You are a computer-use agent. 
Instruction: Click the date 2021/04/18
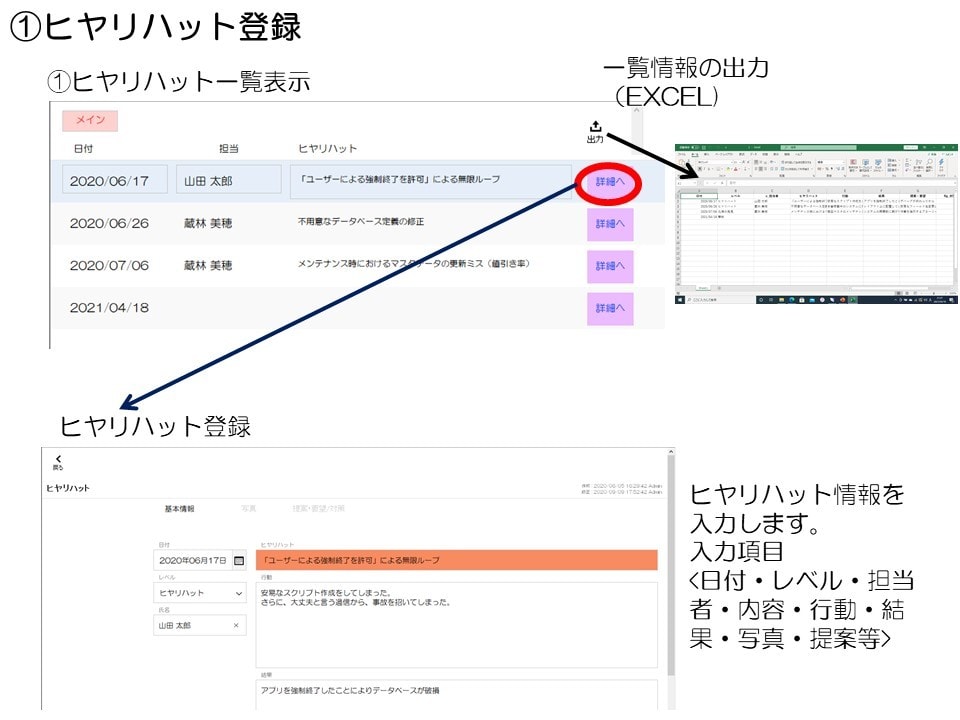click(x=109, y=308)
